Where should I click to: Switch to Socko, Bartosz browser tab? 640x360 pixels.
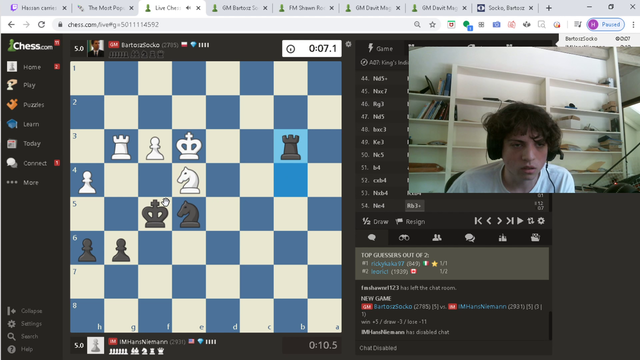[x=506, y=8]
